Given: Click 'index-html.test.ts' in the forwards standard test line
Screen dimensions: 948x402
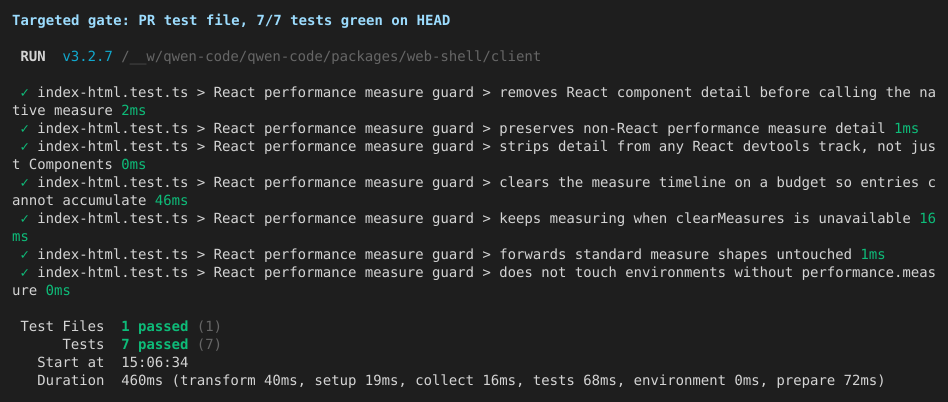Looking at the screenshot, I should (112, 254).
